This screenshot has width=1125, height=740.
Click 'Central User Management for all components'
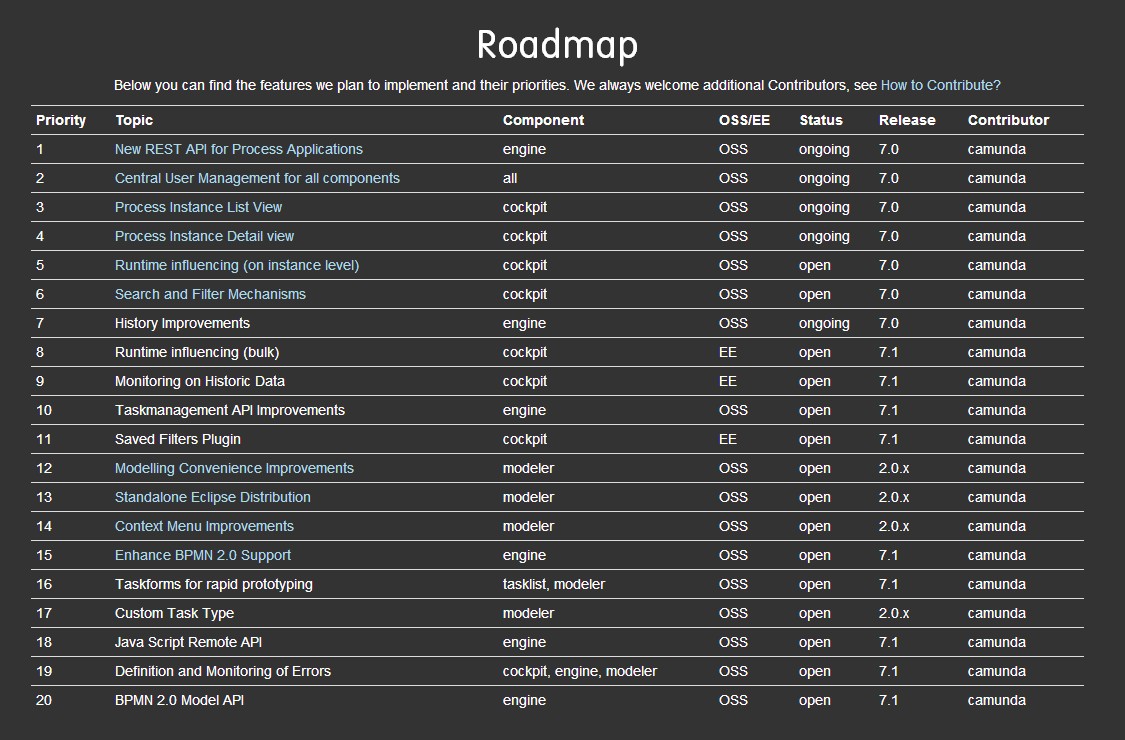[257, 178]
